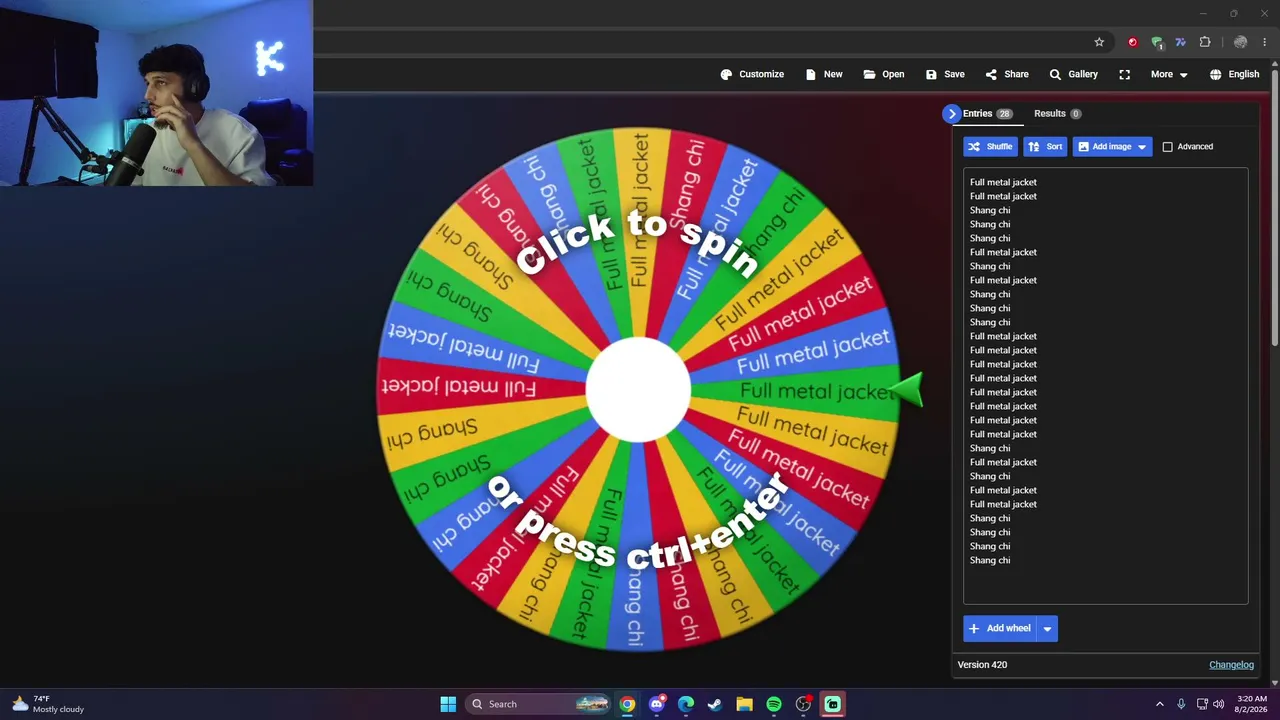
Task: Share this wheel
Action: tap(1007, 74)
